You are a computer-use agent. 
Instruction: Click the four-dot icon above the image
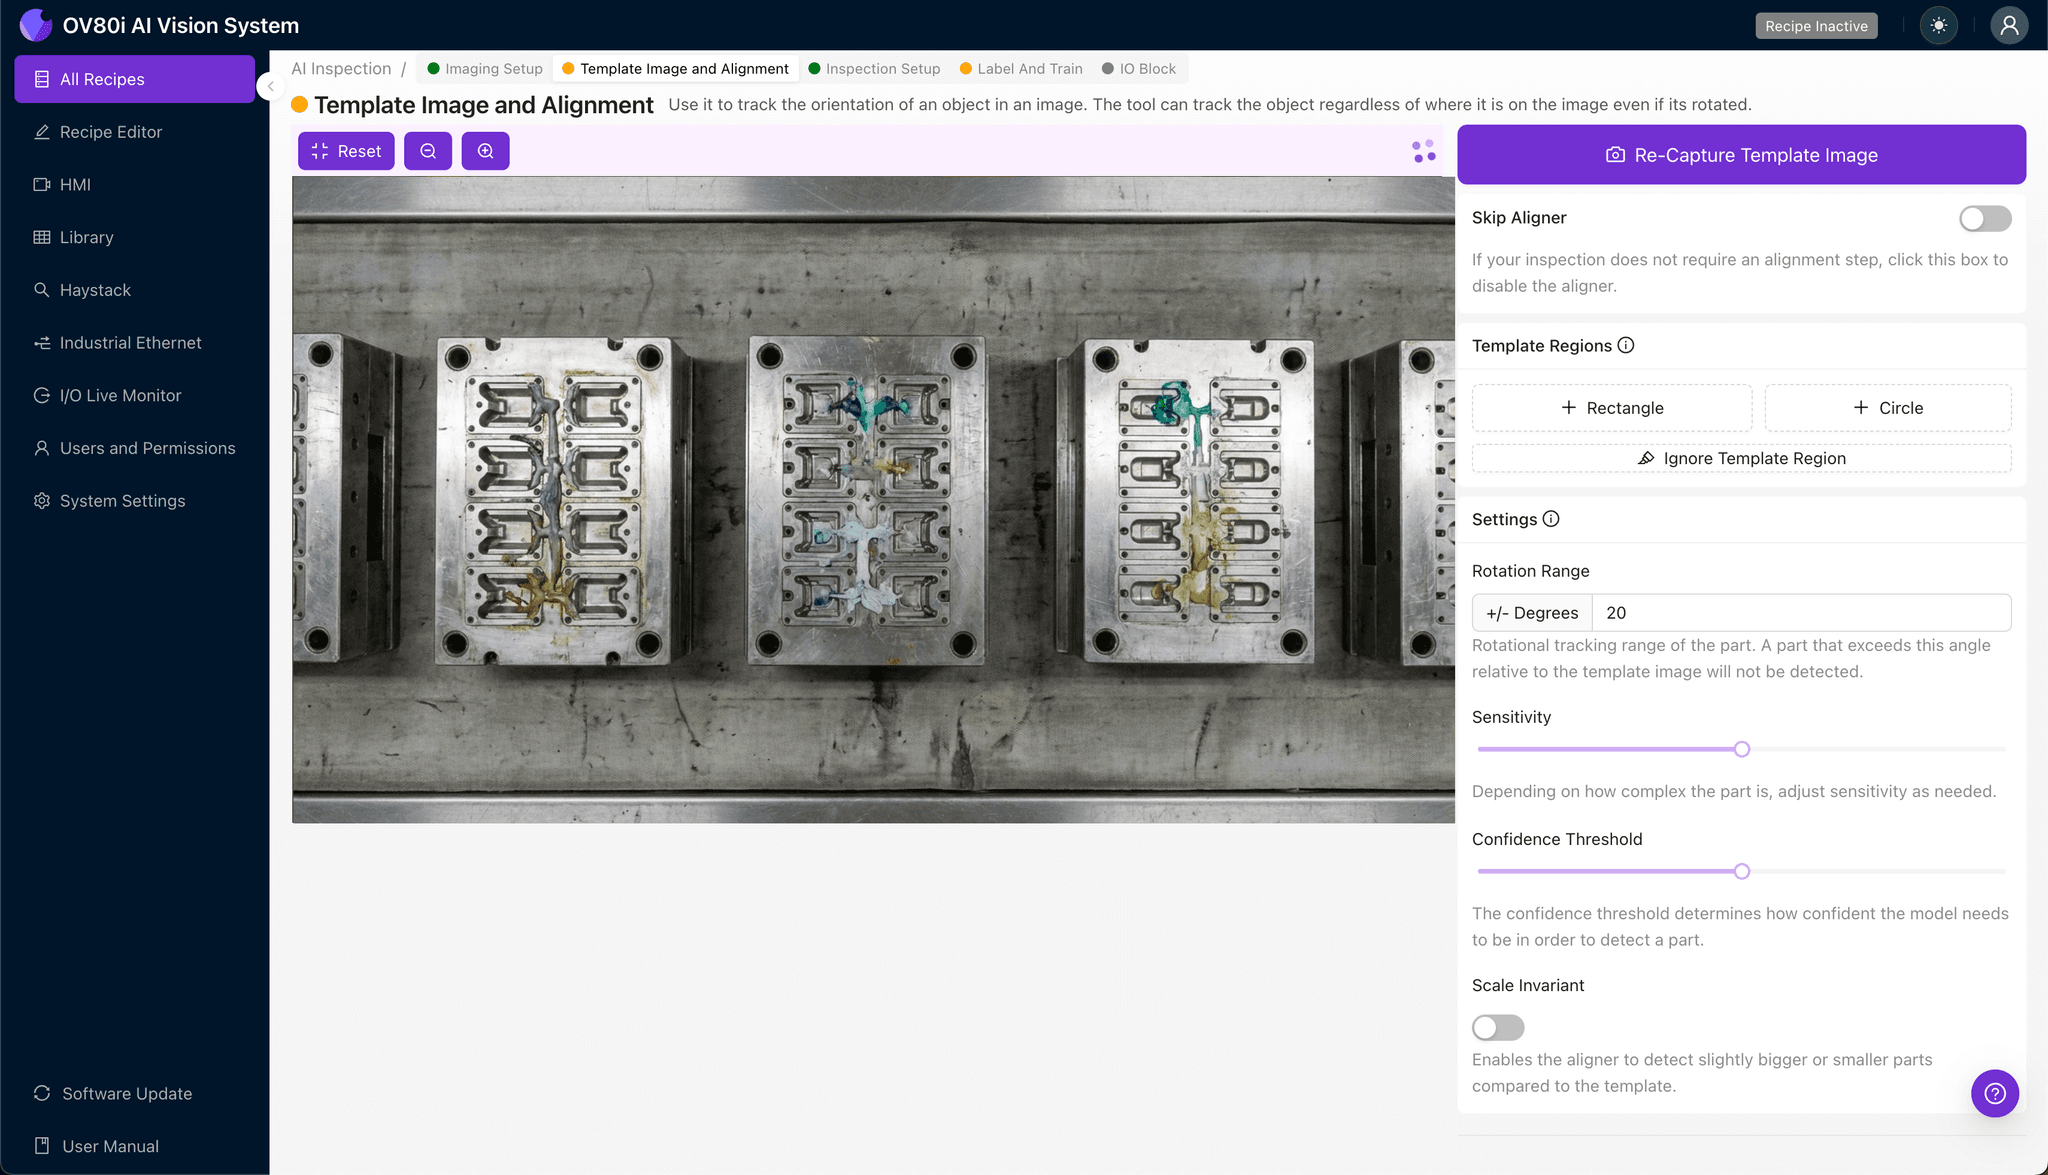[x=1423, y=151]
